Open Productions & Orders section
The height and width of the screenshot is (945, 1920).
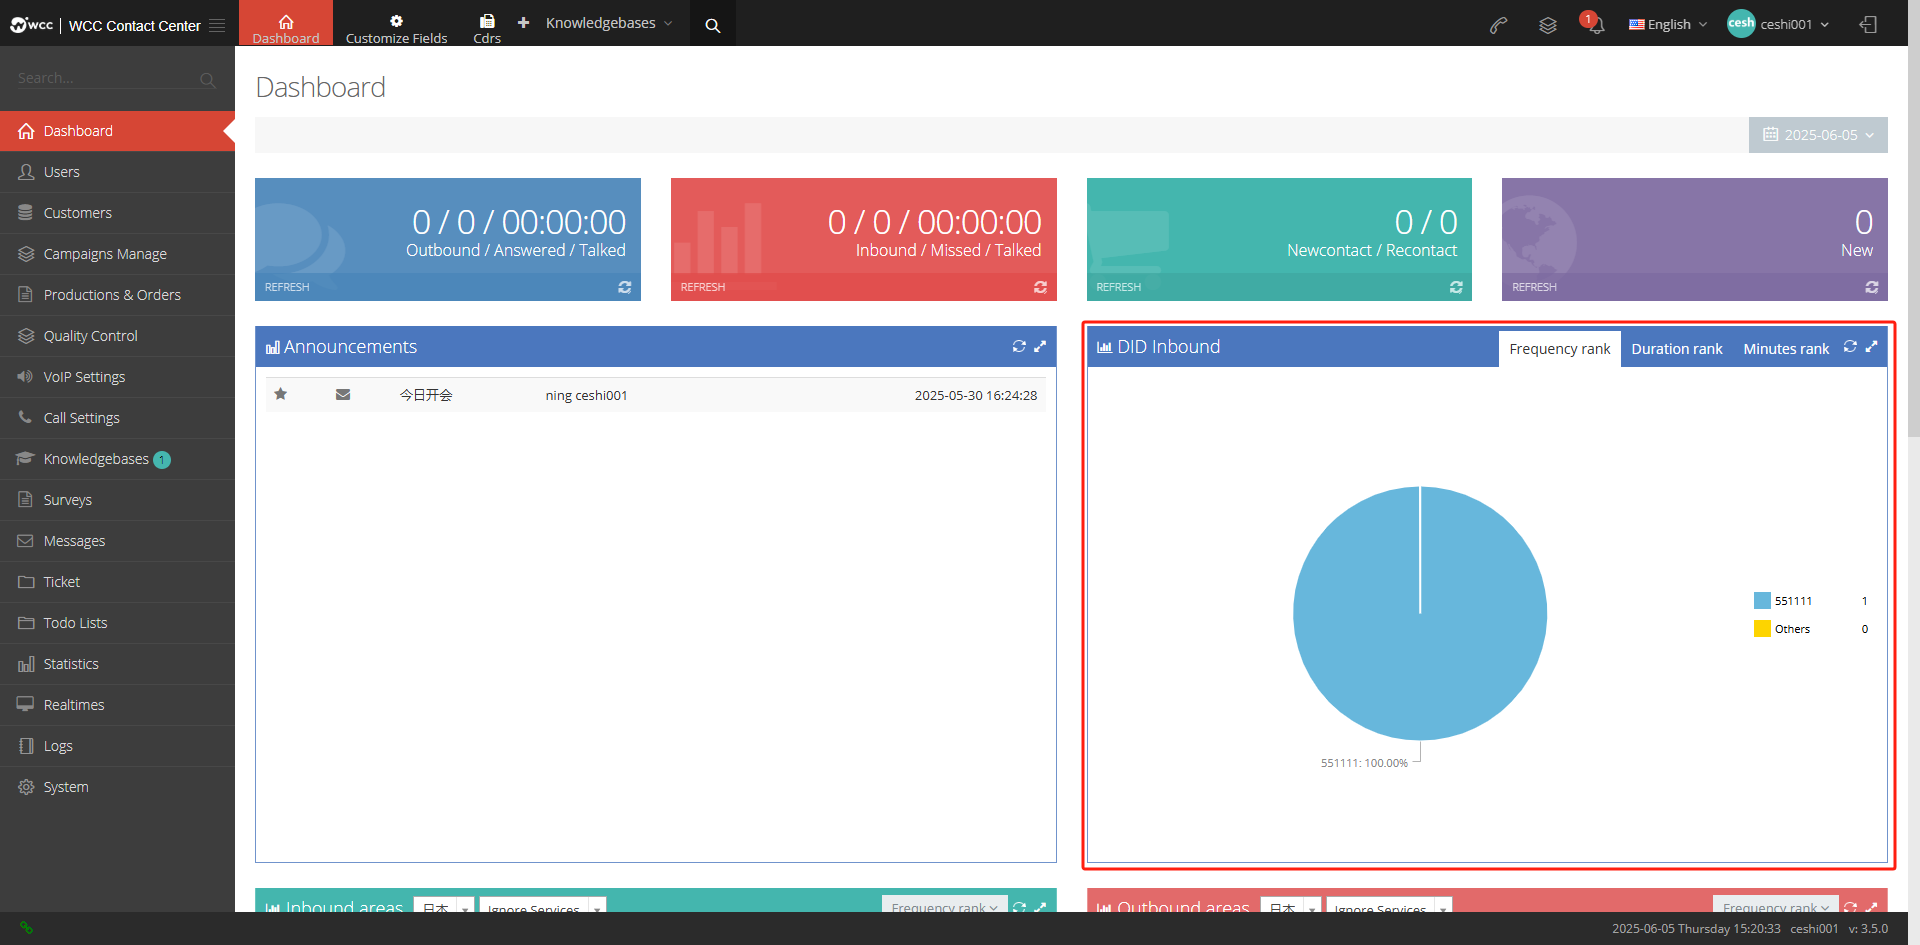pos(117,295)
